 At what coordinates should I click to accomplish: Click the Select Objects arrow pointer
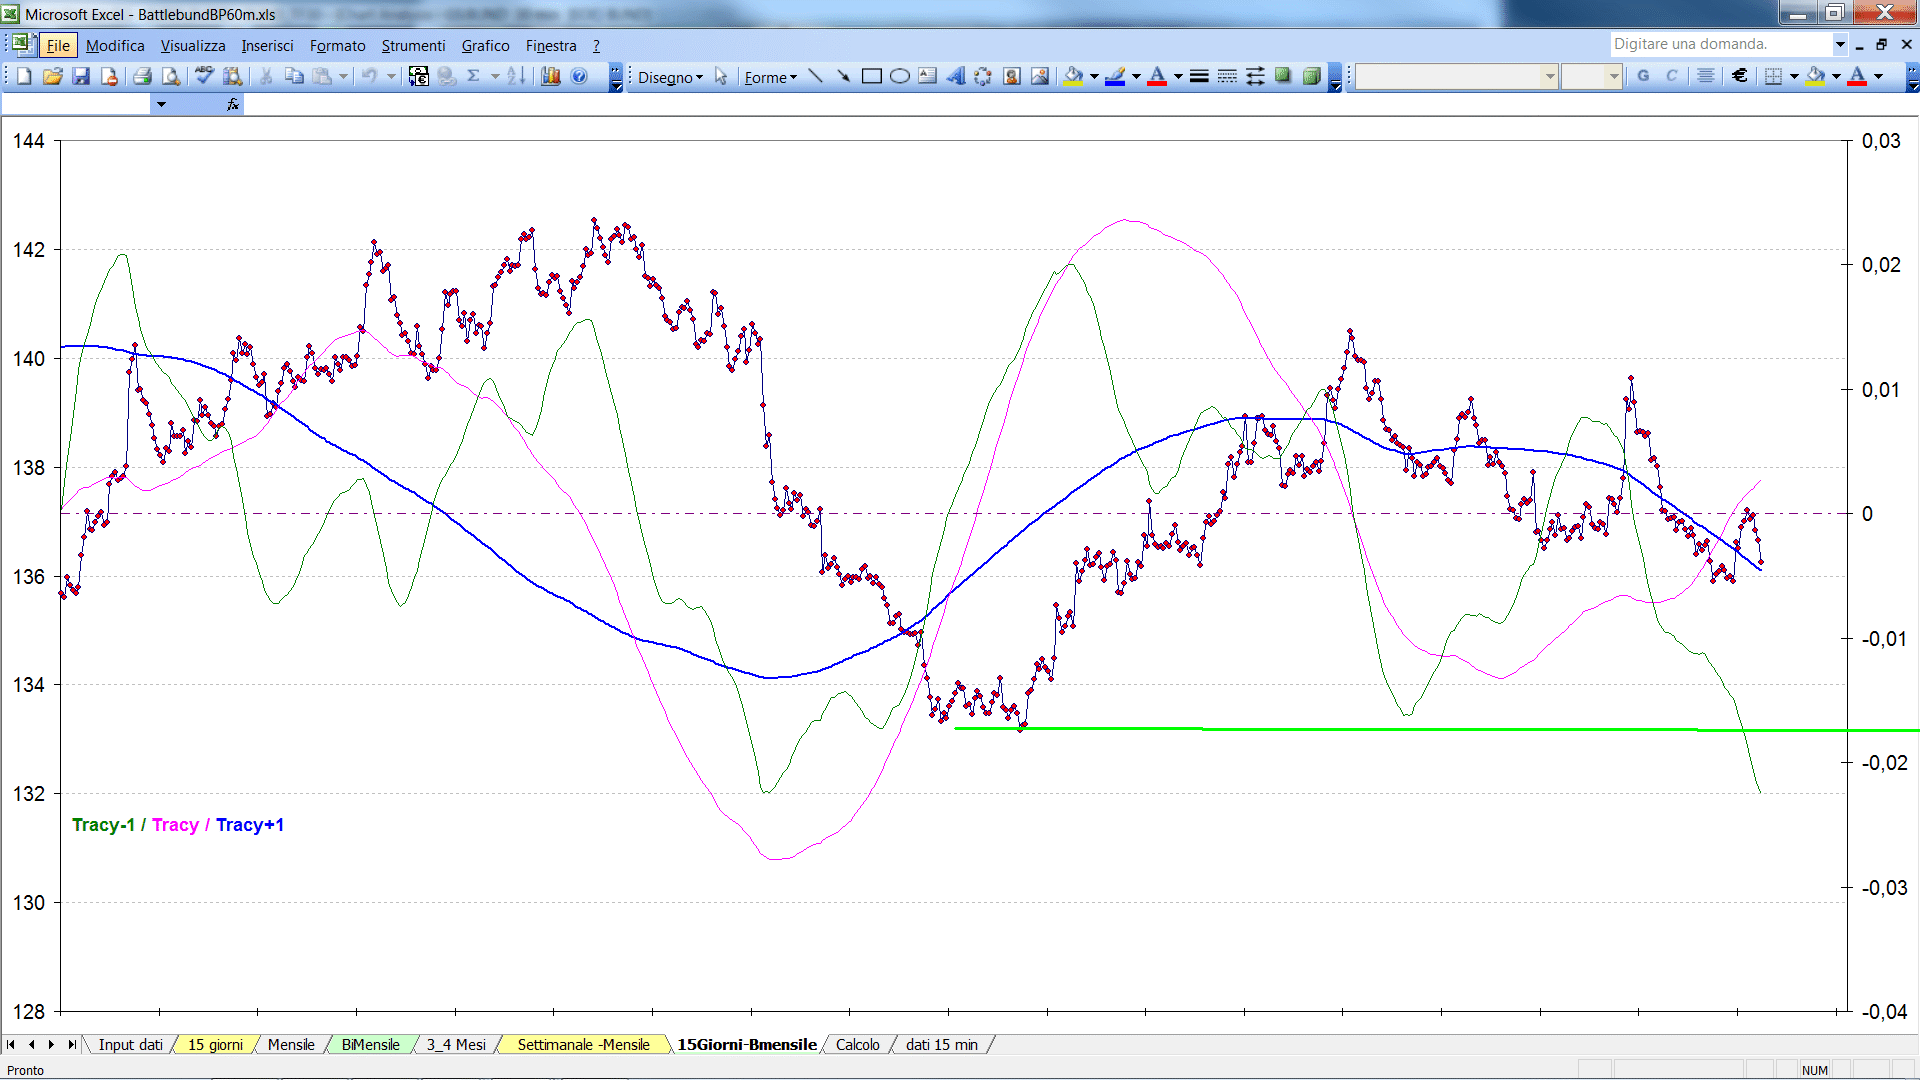[721, 77]
